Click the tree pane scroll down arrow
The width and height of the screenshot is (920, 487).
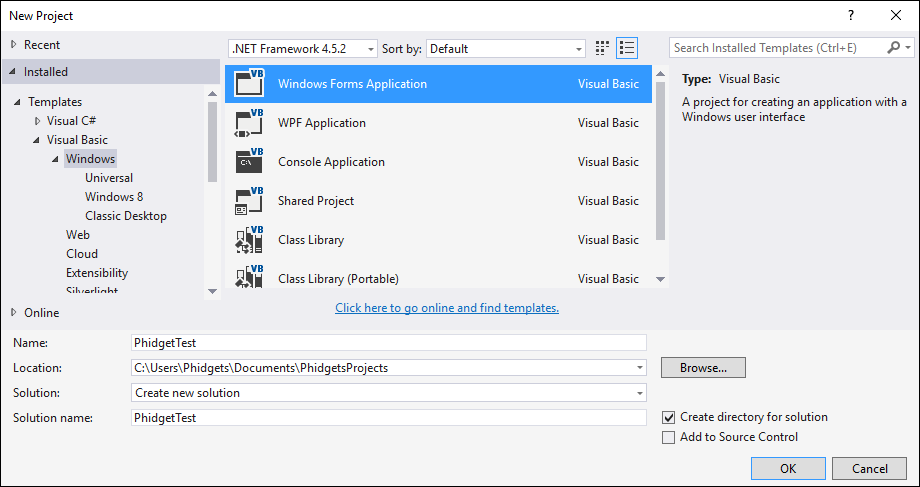(x=212, y=291)
